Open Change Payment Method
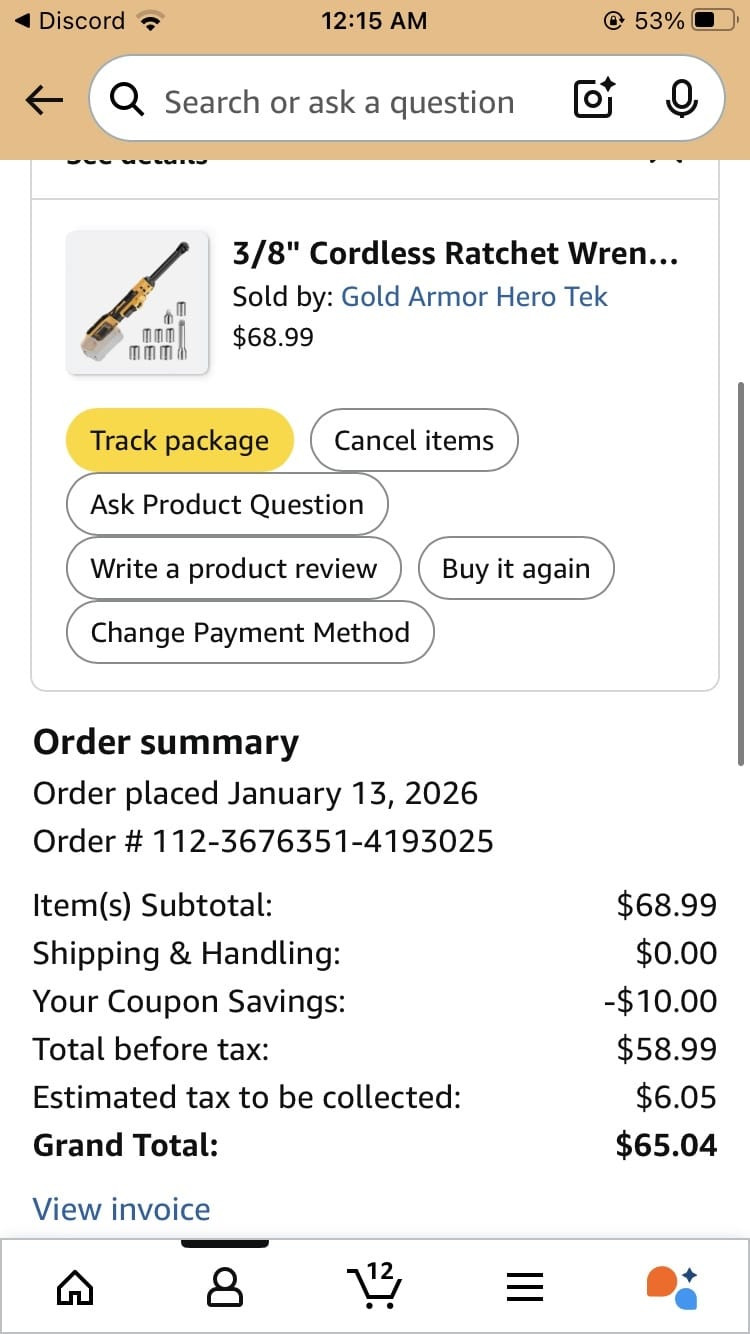 [250, 633]
